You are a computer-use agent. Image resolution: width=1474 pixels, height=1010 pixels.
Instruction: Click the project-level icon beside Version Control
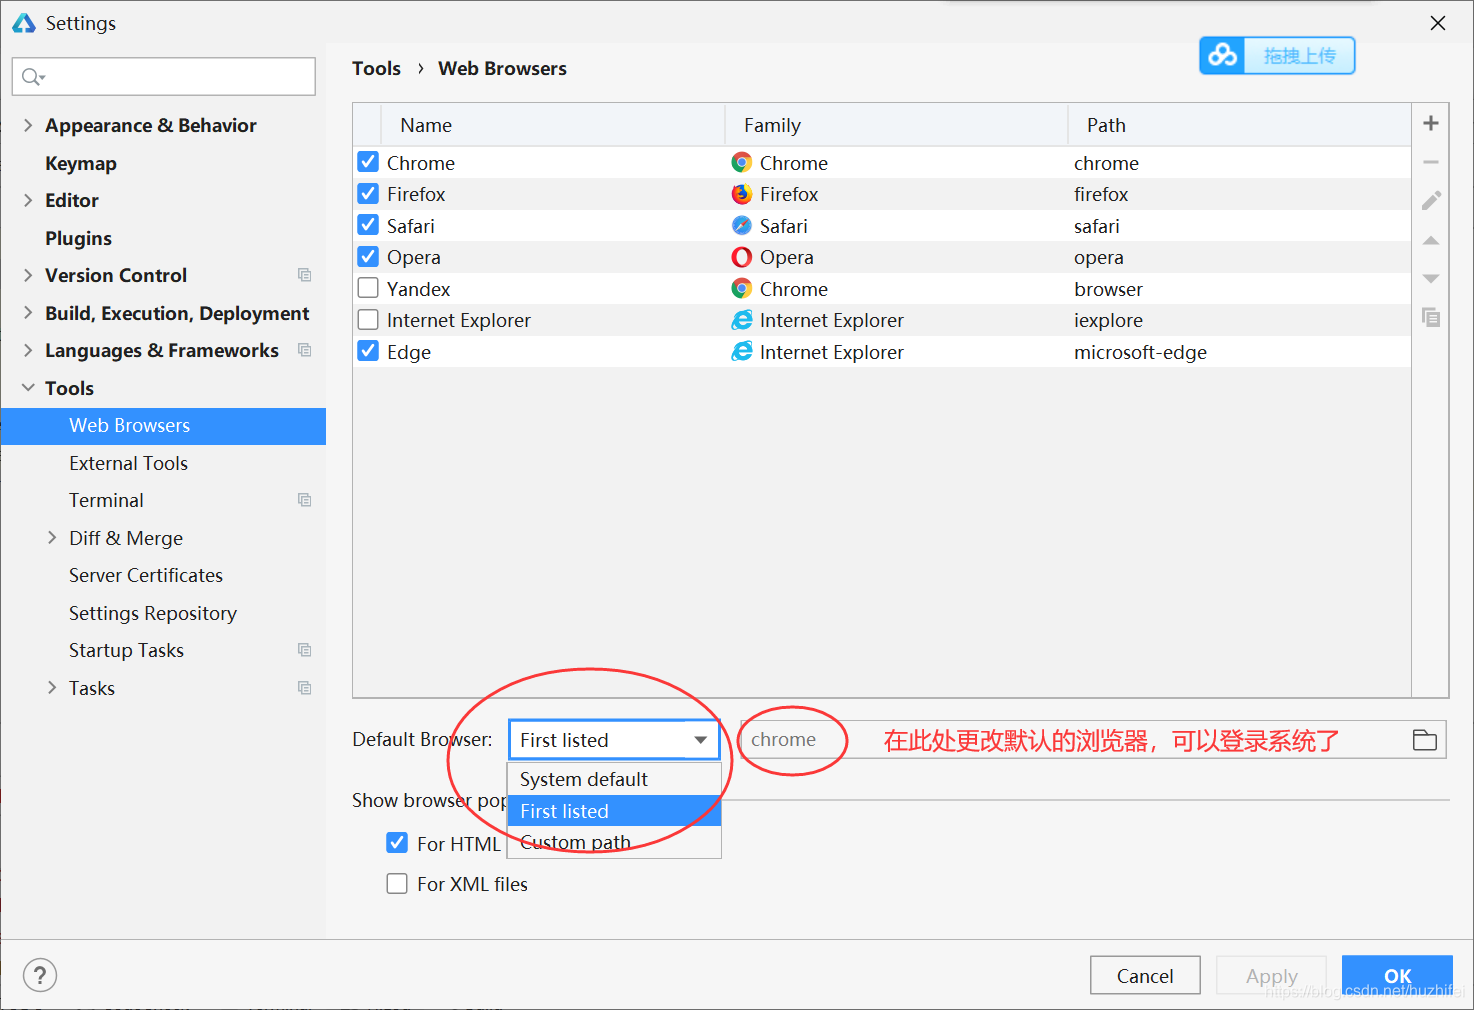[x=305, y=275]
